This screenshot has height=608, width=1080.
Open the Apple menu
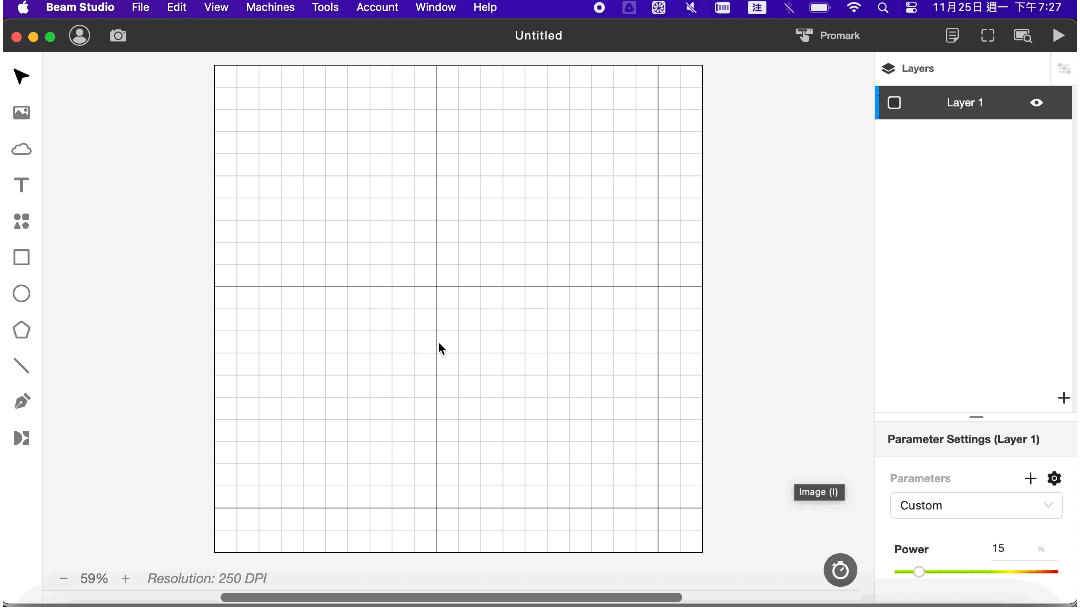pos(23,8)
